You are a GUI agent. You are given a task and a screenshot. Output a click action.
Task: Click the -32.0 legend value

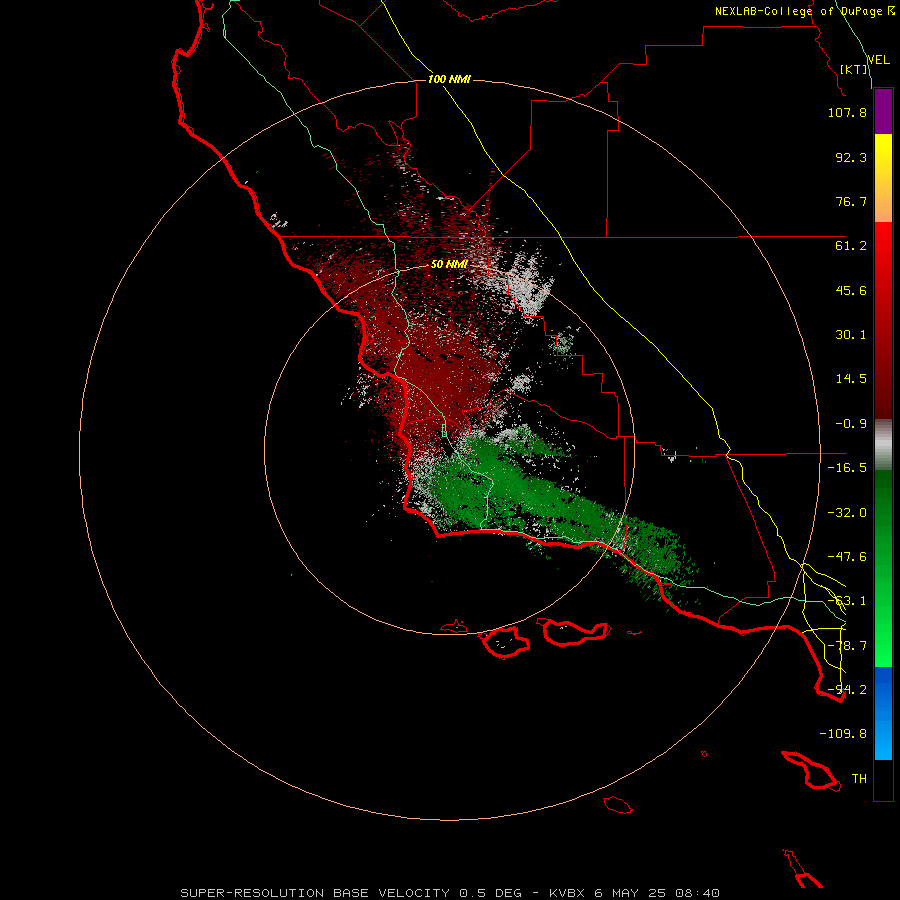pos(847,513)
